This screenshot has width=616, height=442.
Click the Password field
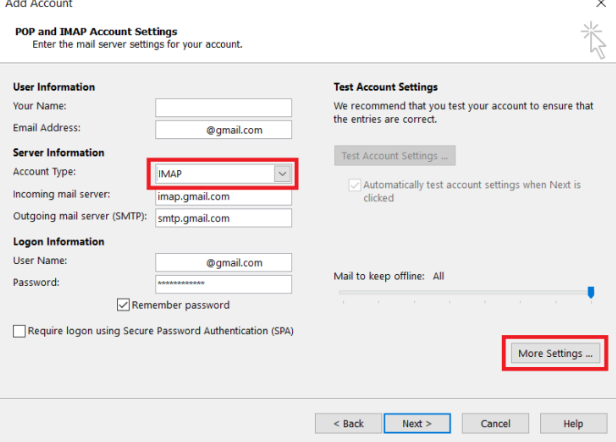coord(223,284)
